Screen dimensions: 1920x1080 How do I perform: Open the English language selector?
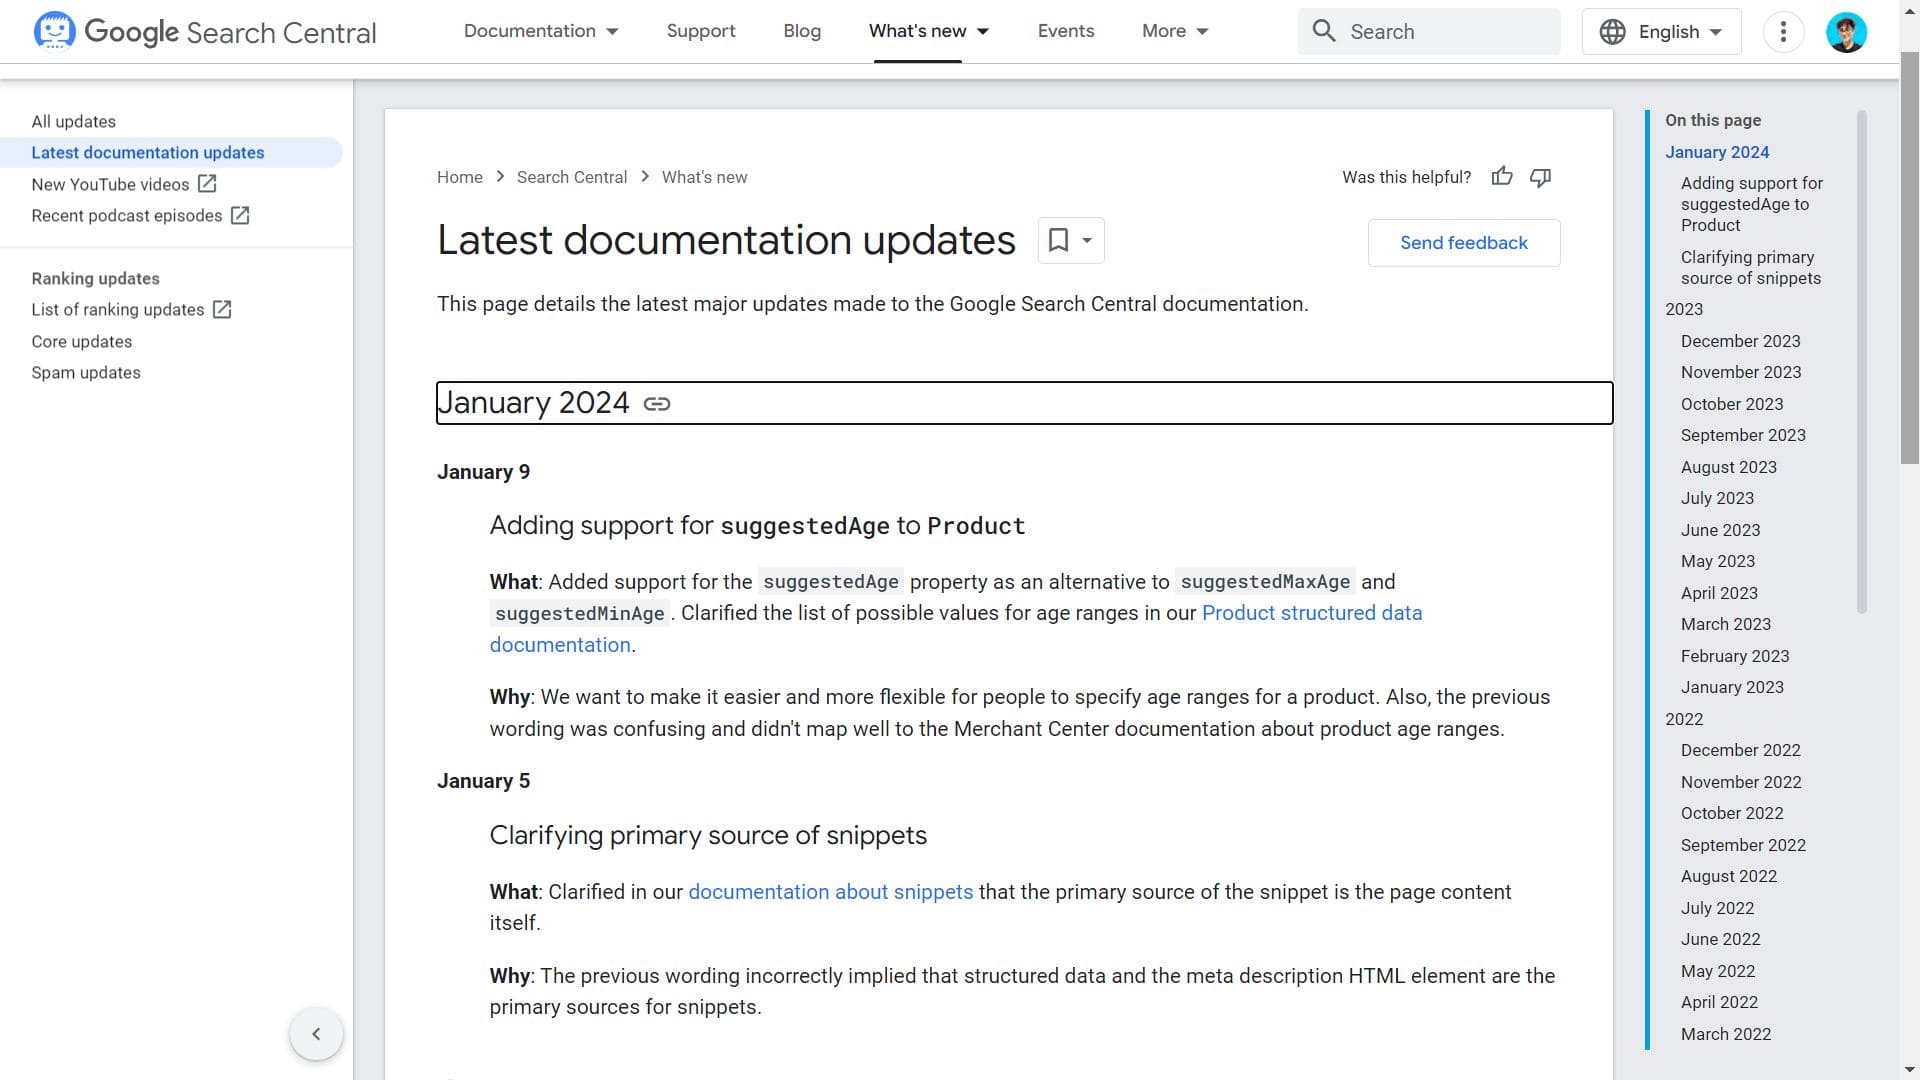pyautogui.click(x=1661, y=32)
